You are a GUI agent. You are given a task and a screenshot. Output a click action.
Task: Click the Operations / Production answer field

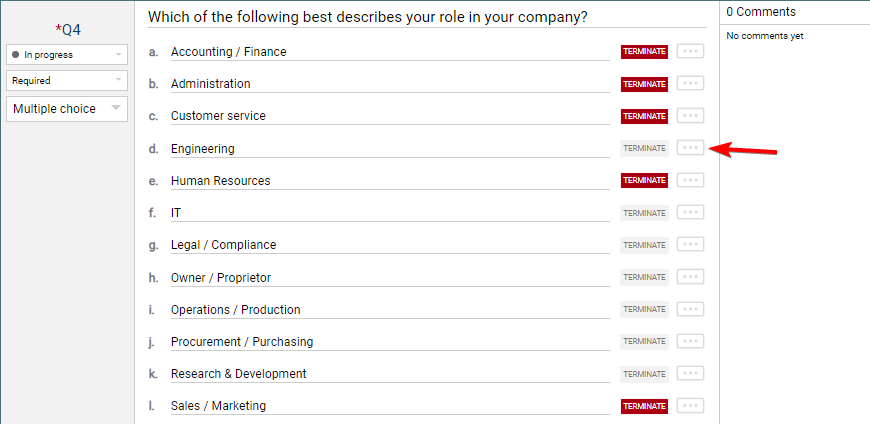(389, 310)
